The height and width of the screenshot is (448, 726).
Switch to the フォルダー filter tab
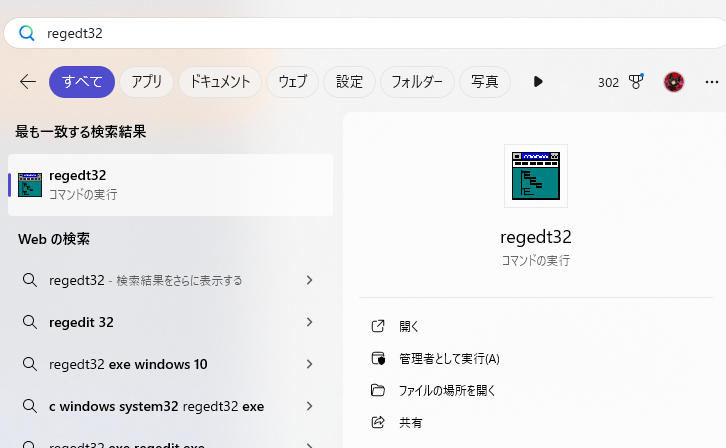pos(417,82)
